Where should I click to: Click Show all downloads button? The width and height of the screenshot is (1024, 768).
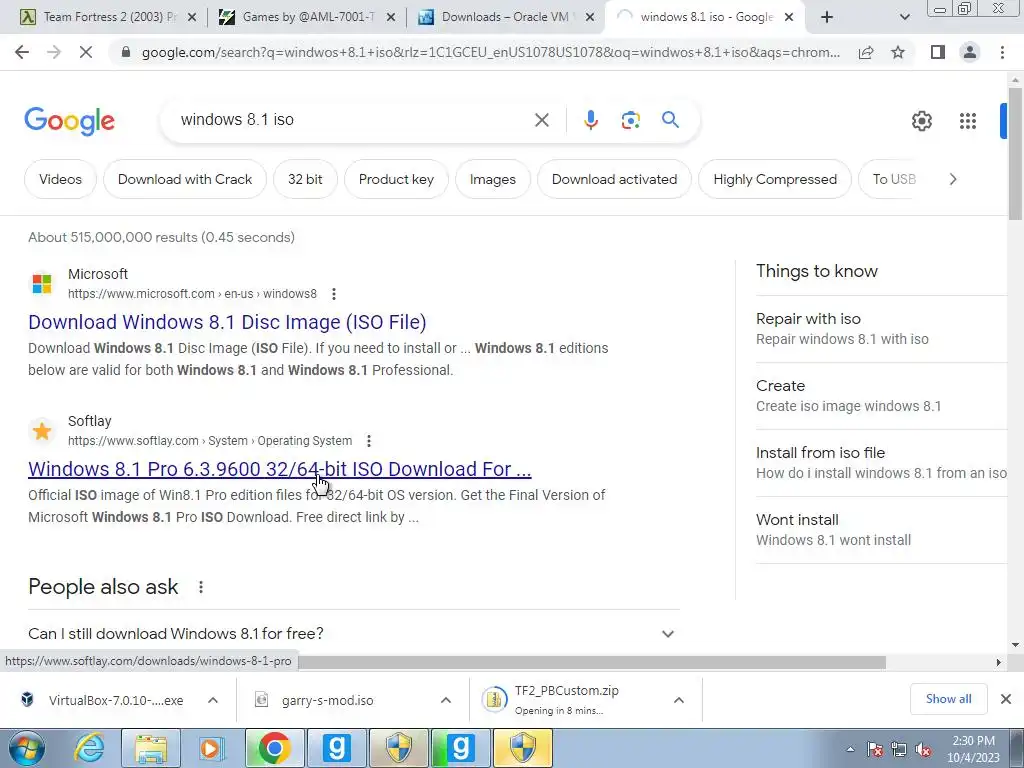(948, 699)
